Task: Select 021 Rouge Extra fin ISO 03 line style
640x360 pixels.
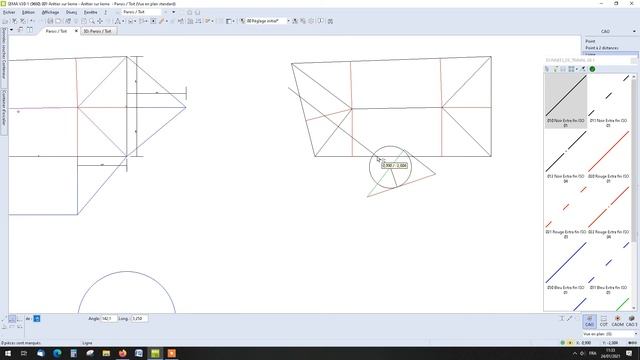Action: click(x=566, y=212)
